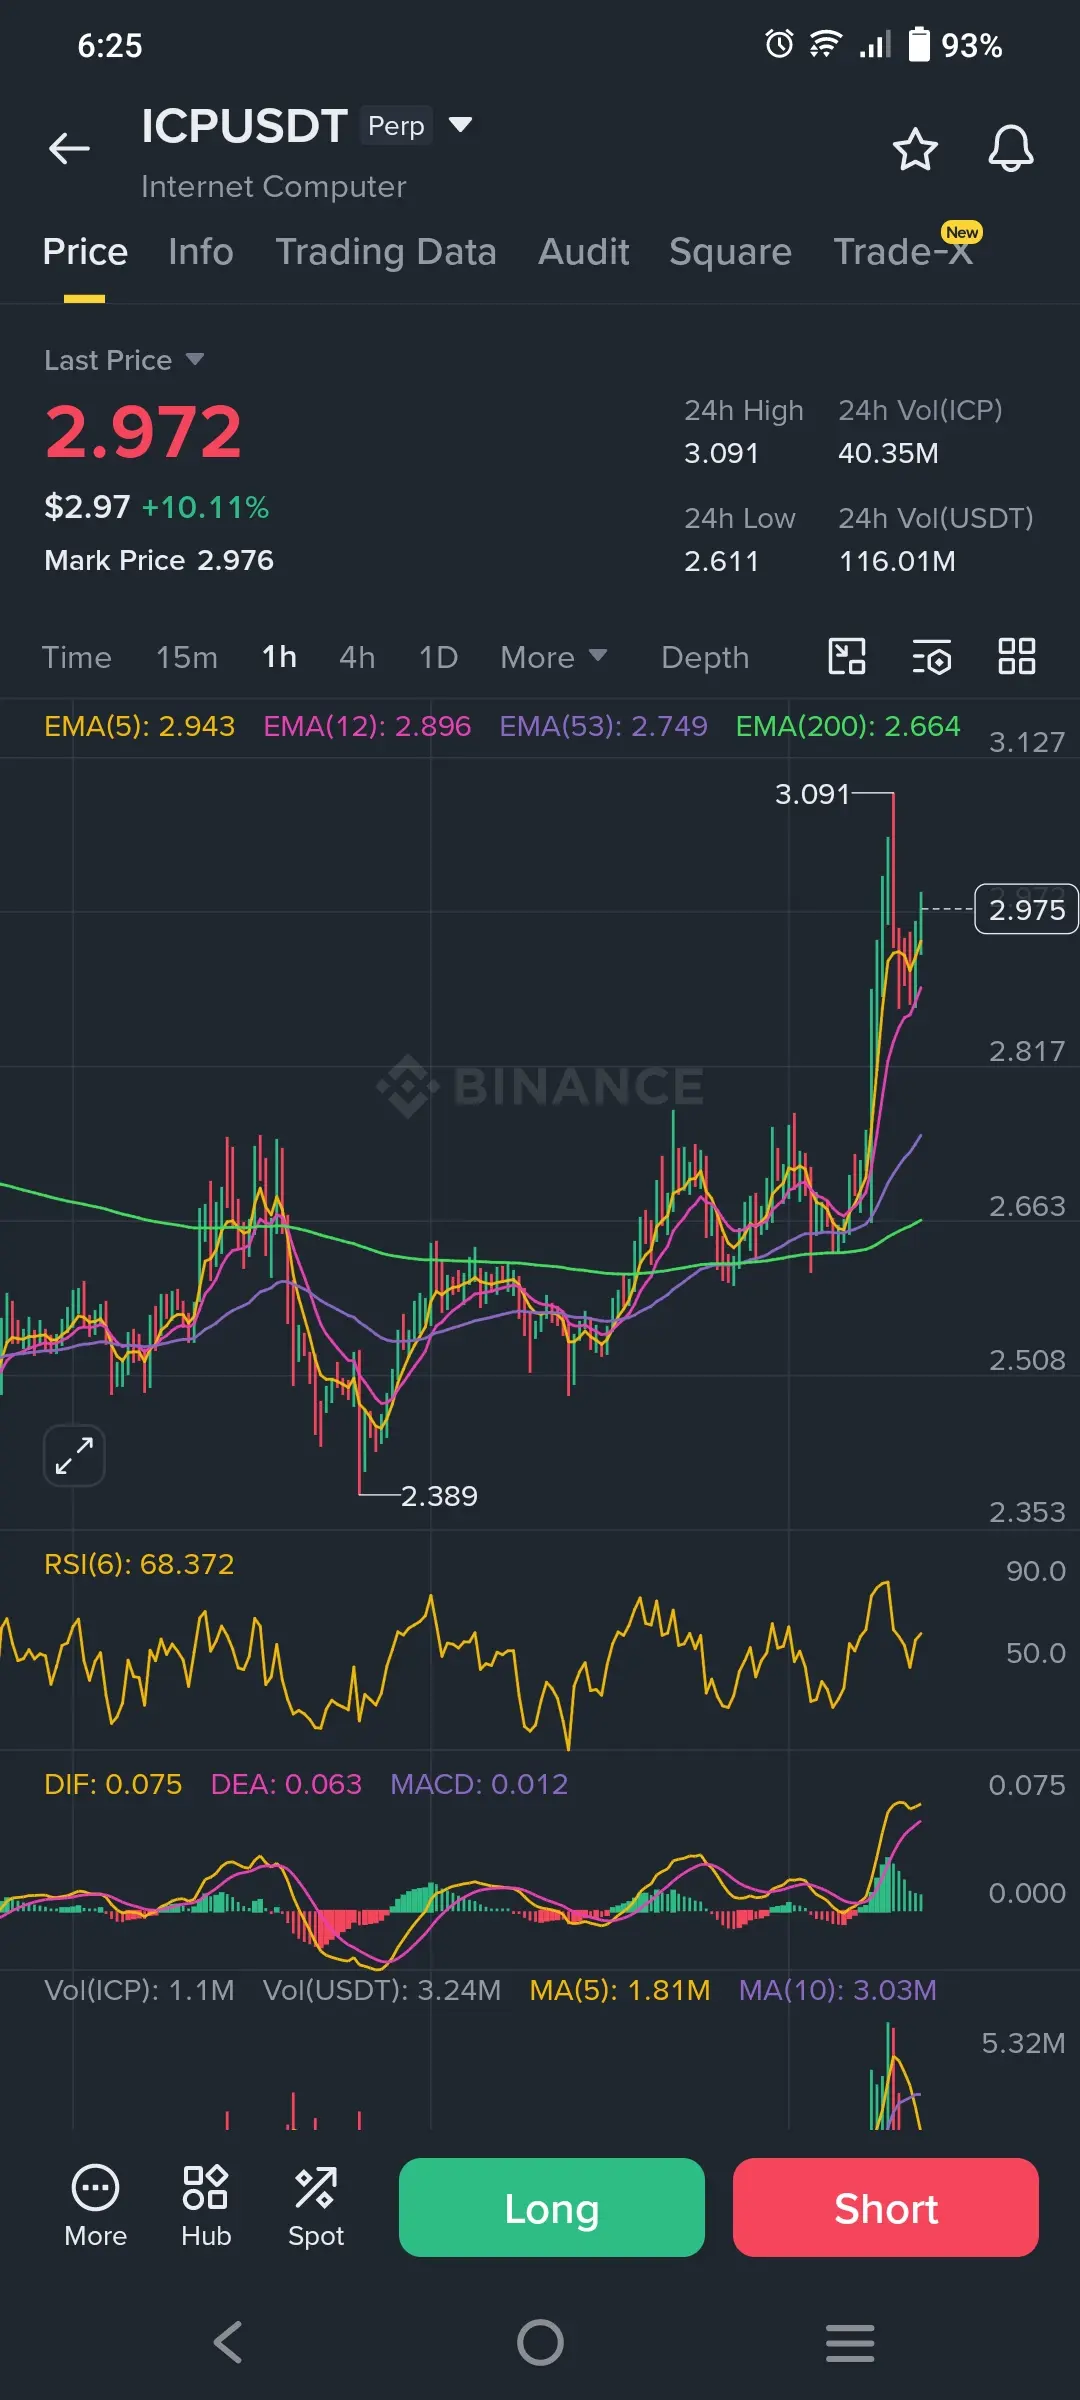Tap the 24h Low value 2.611
1080x2400 pixels.
point(721,561)
